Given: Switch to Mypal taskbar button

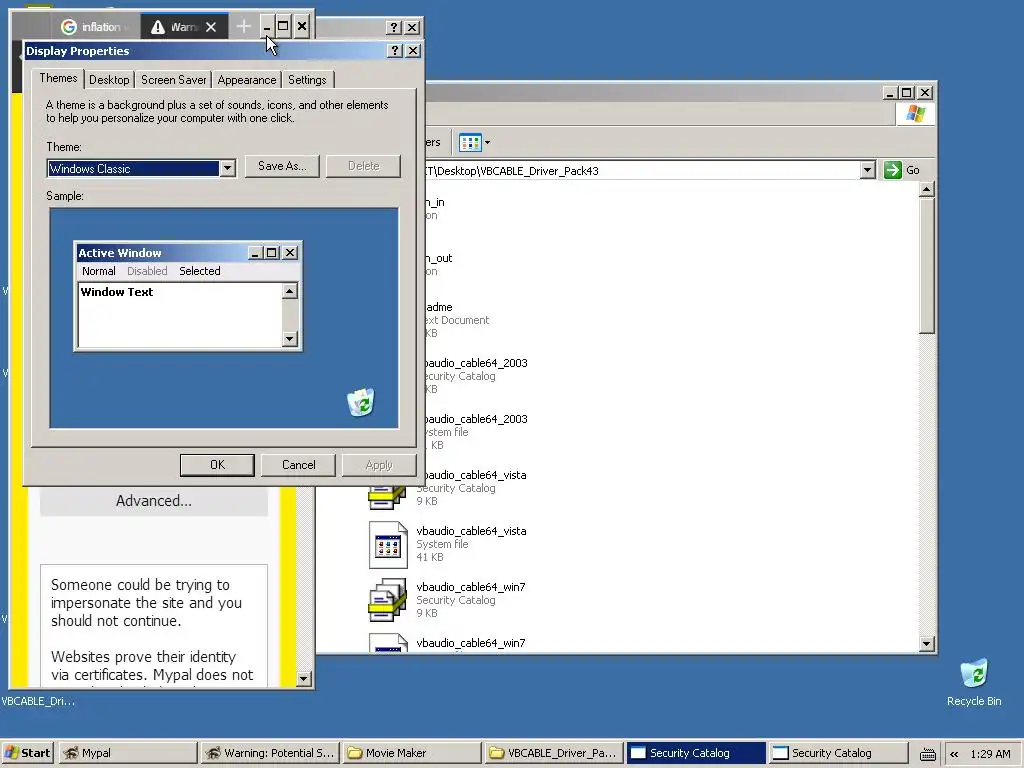Looking at the screenshot, I should click(x=128, y=753).
